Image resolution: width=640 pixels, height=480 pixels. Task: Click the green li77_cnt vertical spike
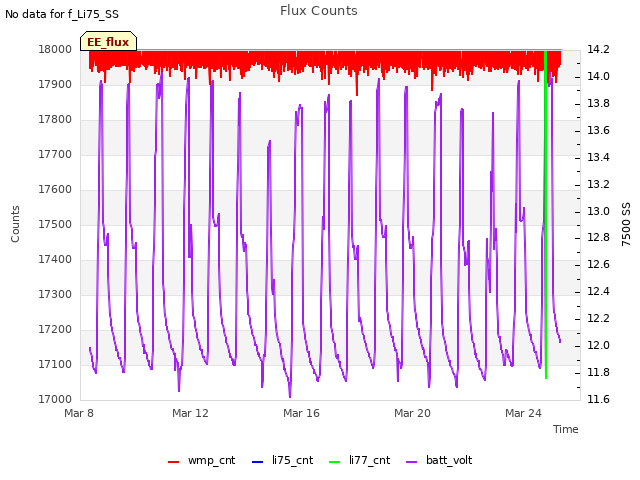(546, 214)
